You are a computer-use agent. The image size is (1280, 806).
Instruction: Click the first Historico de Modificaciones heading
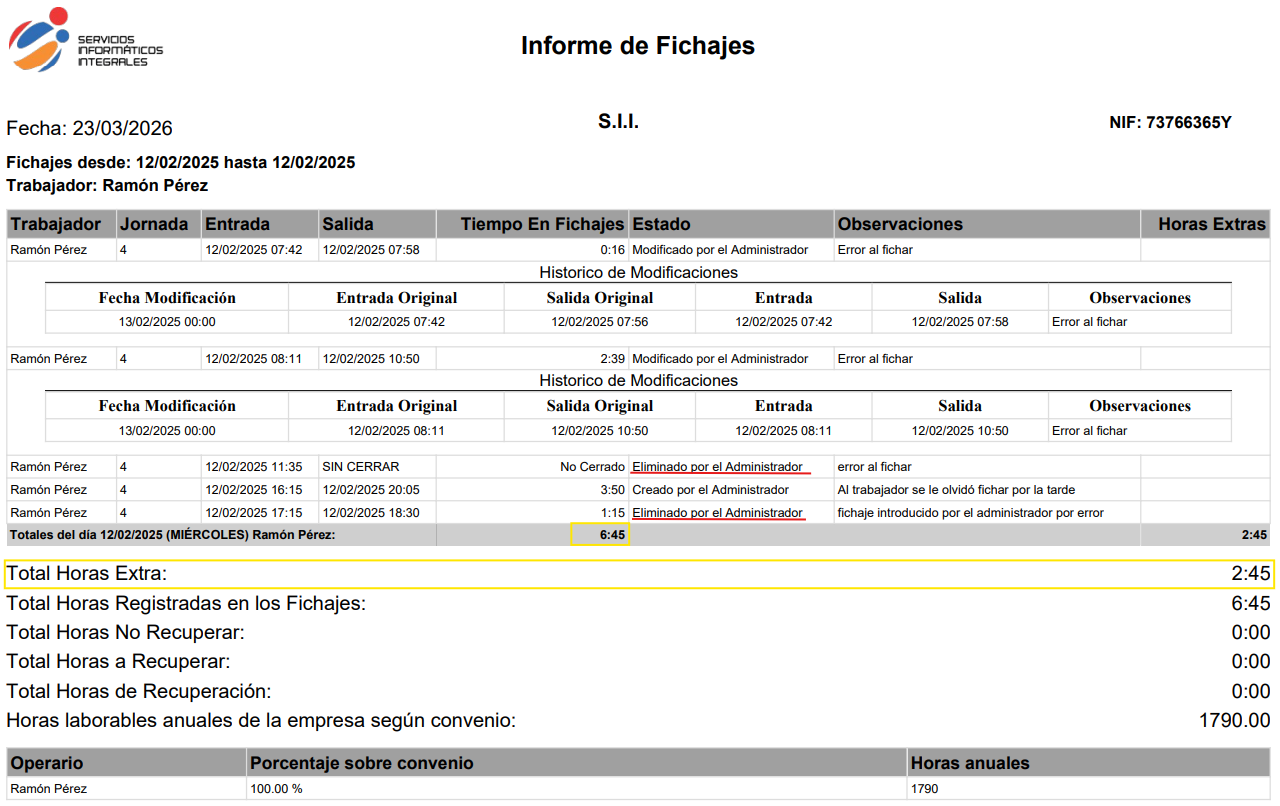pos(638,272)
